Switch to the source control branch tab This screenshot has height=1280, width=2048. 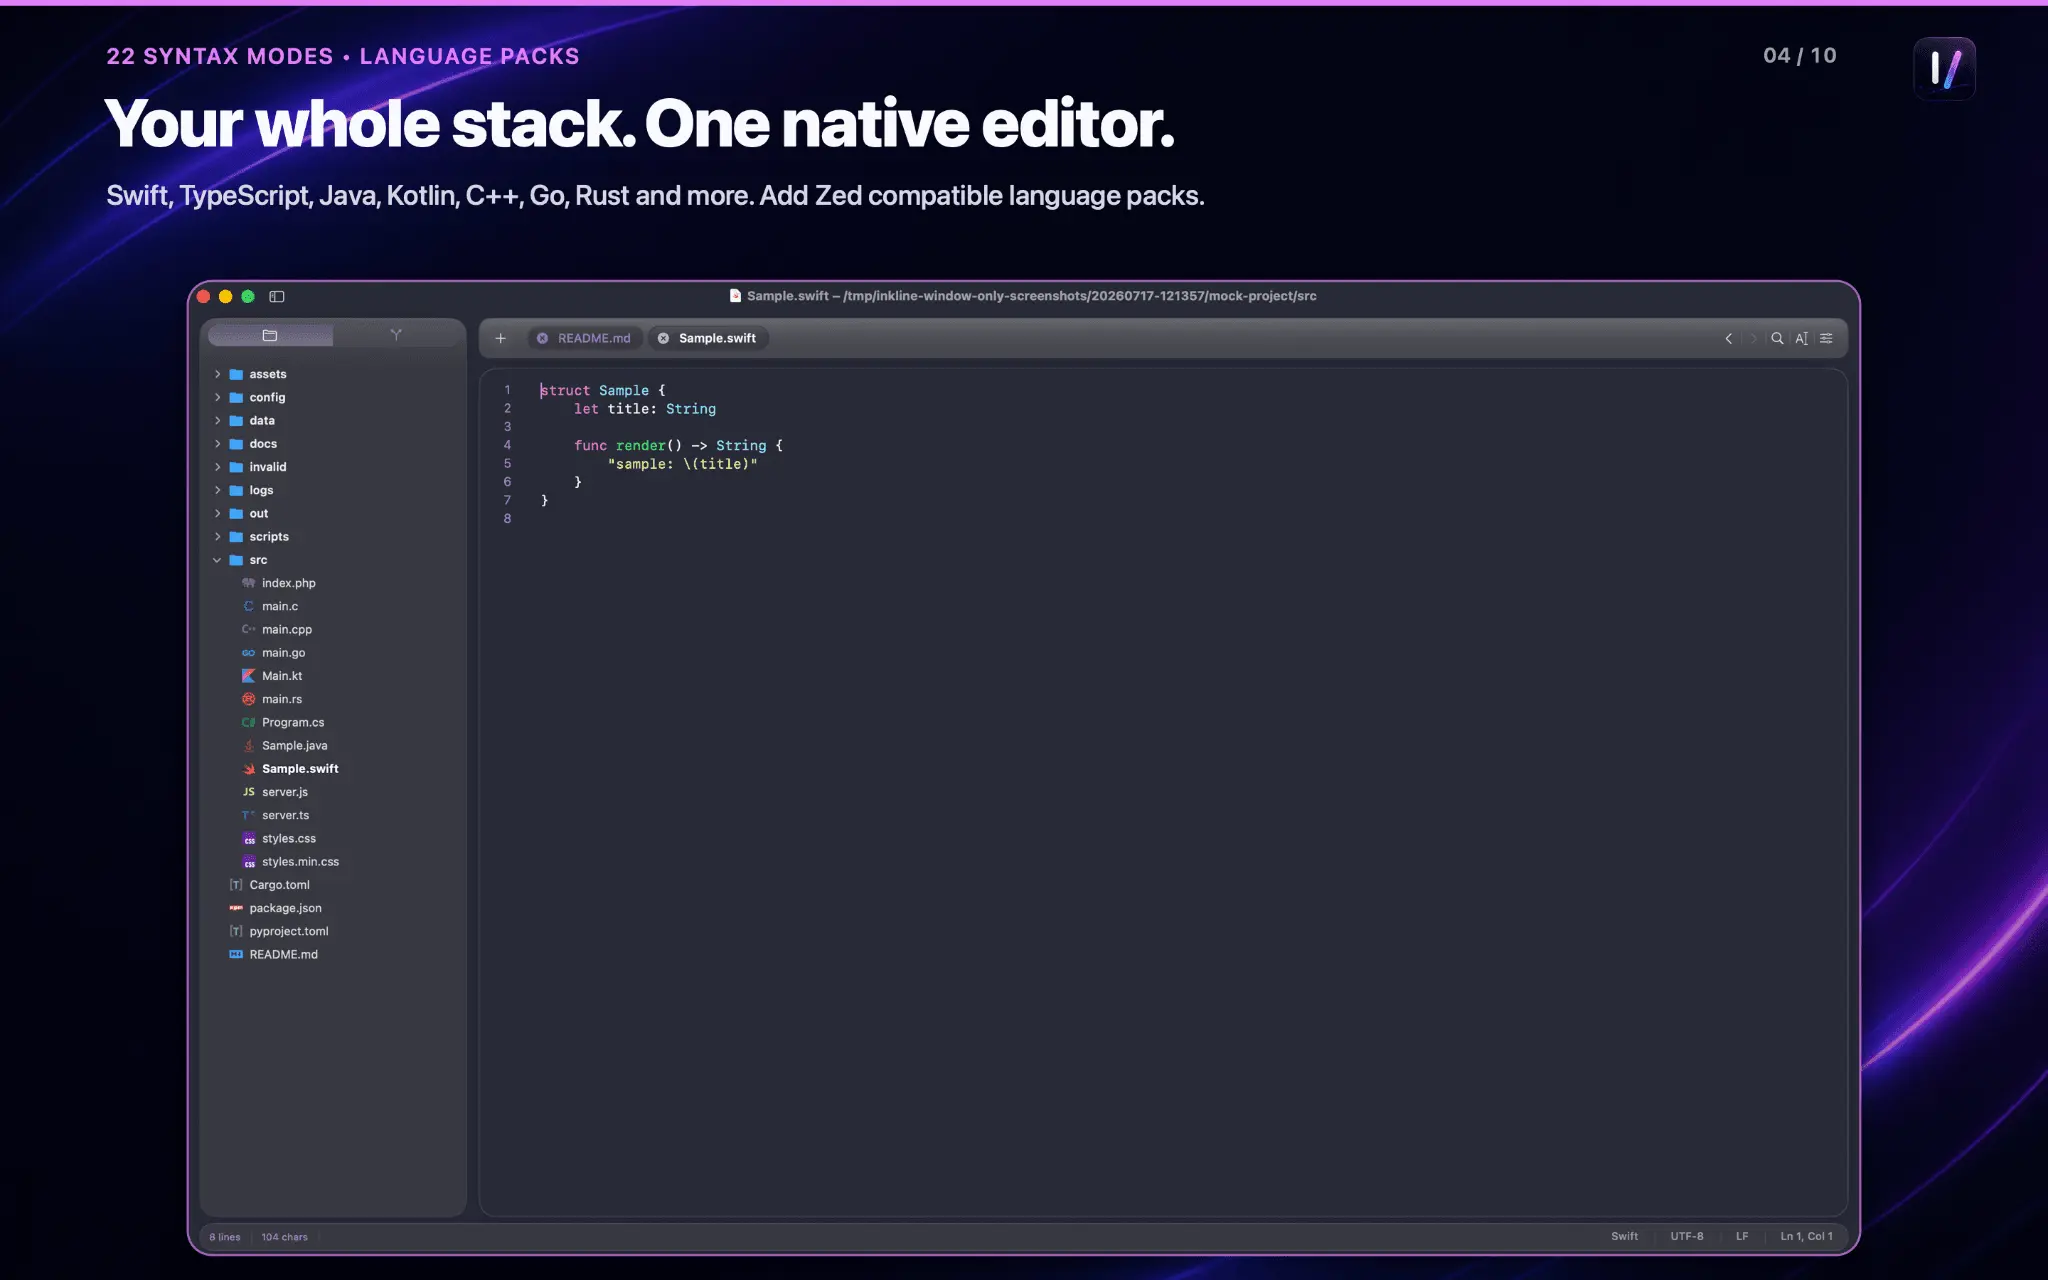click(396, 335)
